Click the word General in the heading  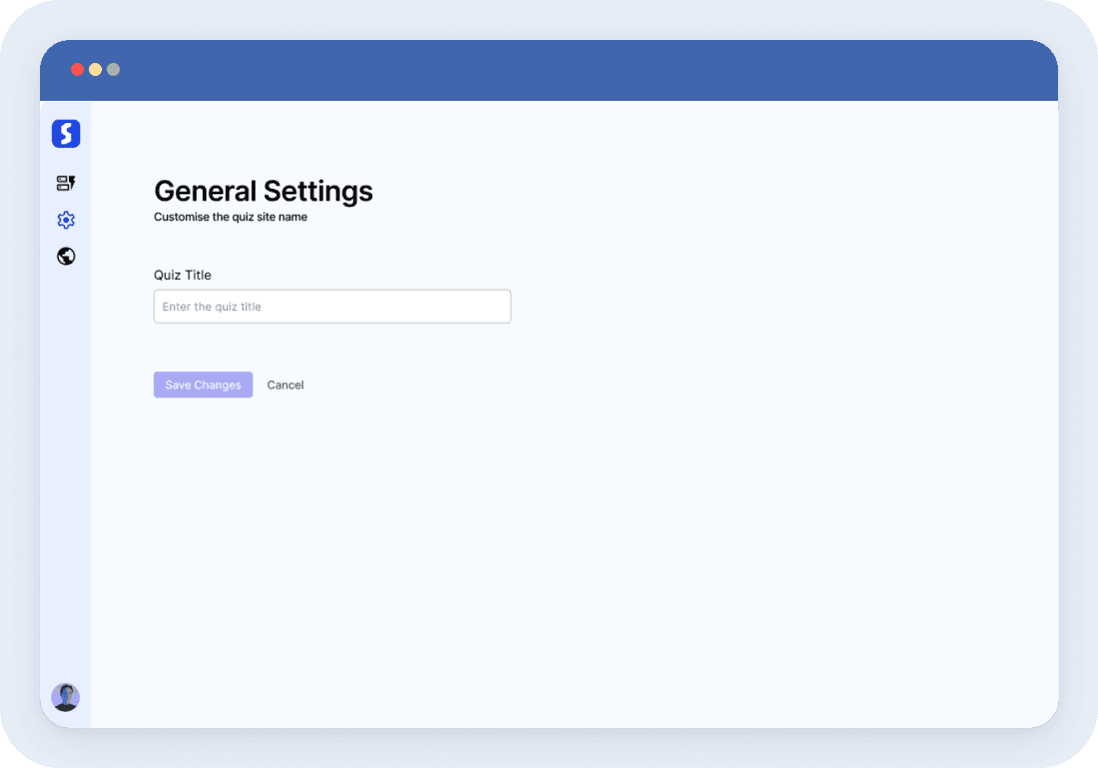(205, 191)
